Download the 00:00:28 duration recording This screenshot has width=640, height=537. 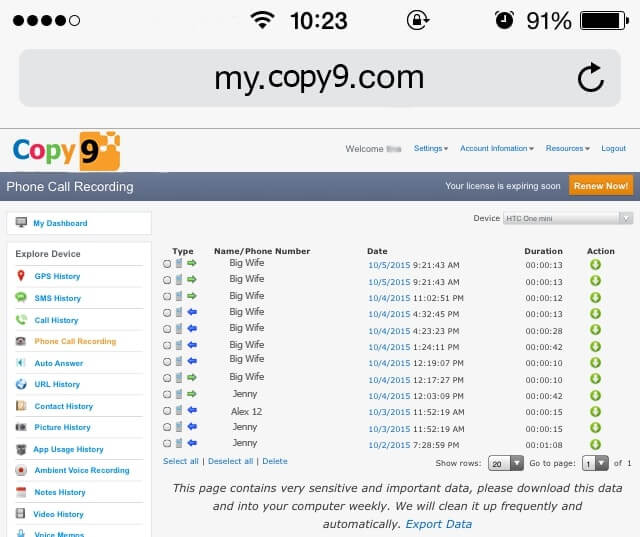(x=596, y=330)
